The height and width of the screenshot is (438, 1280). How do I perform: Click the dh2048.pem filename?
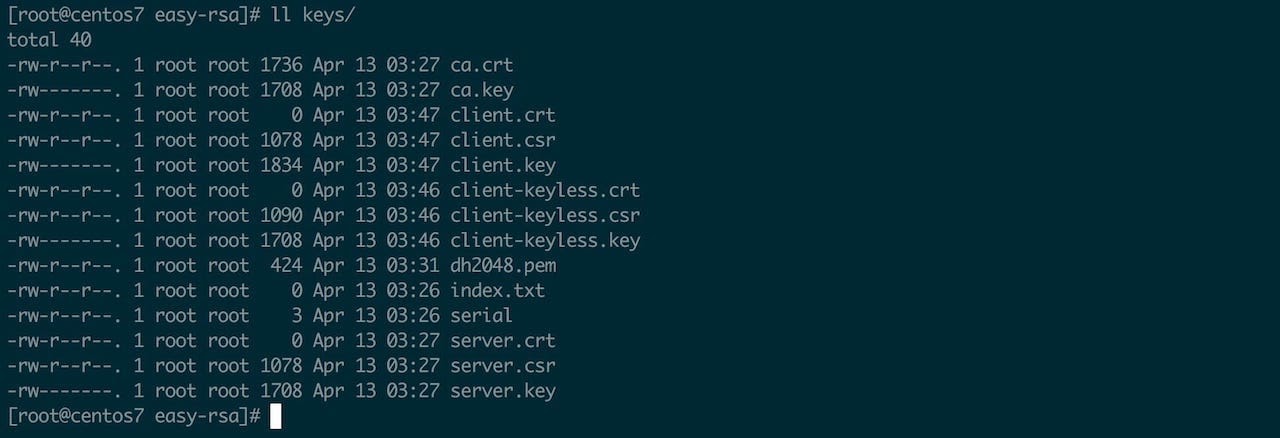click(x=503, y=265)
